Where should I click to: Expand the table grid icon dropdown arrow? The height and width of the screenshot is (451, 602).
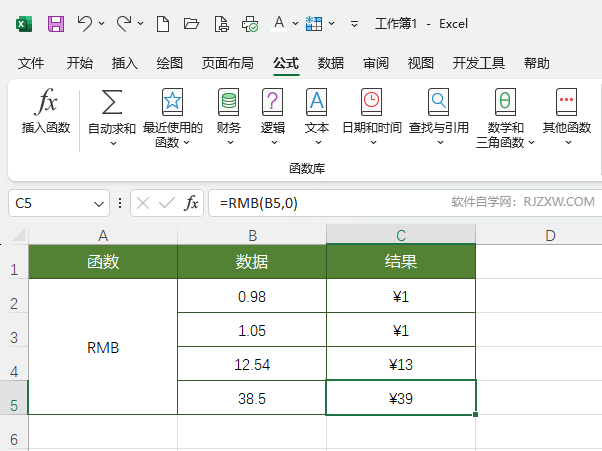coord(331,24)
